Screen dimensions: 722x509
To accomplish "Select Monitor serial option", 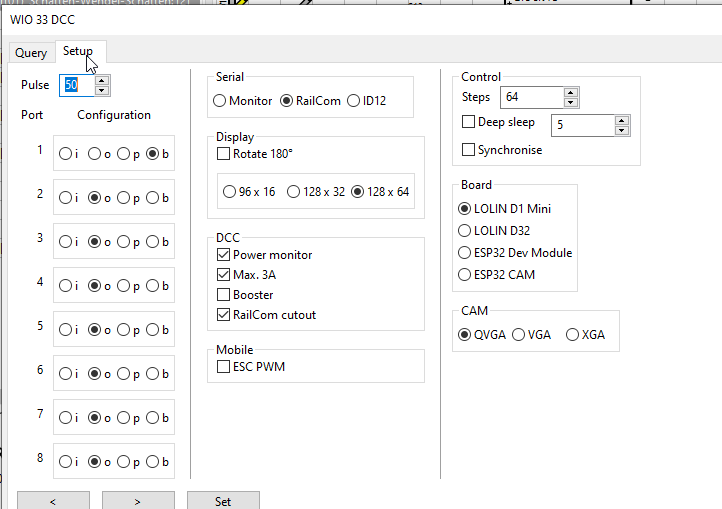I will [x=220, y=101].
